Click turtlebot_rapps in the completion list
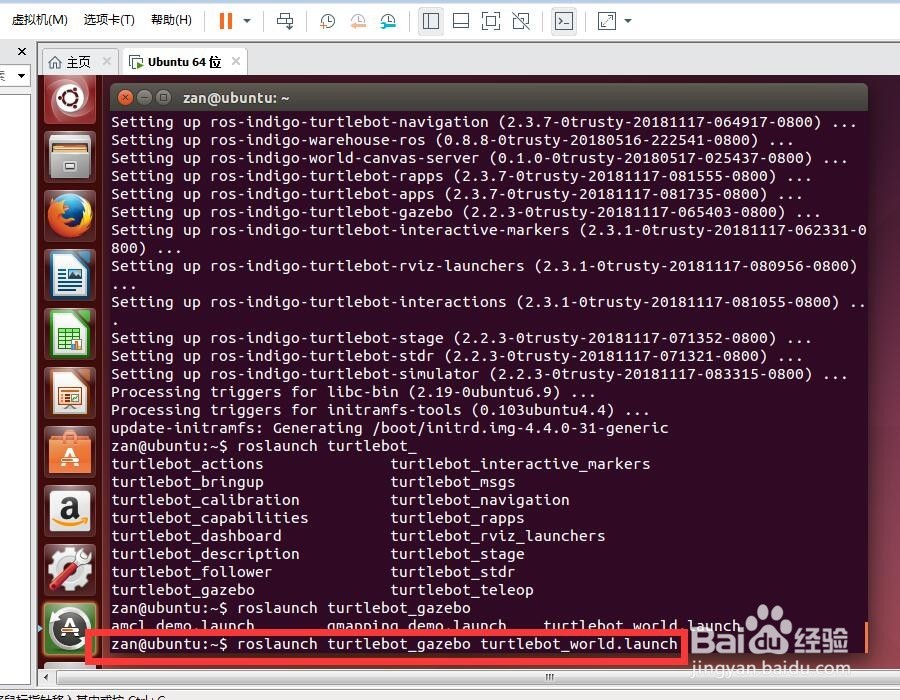Image resolution: width=900 pixels, height=700 pixels. coord(457,518)
